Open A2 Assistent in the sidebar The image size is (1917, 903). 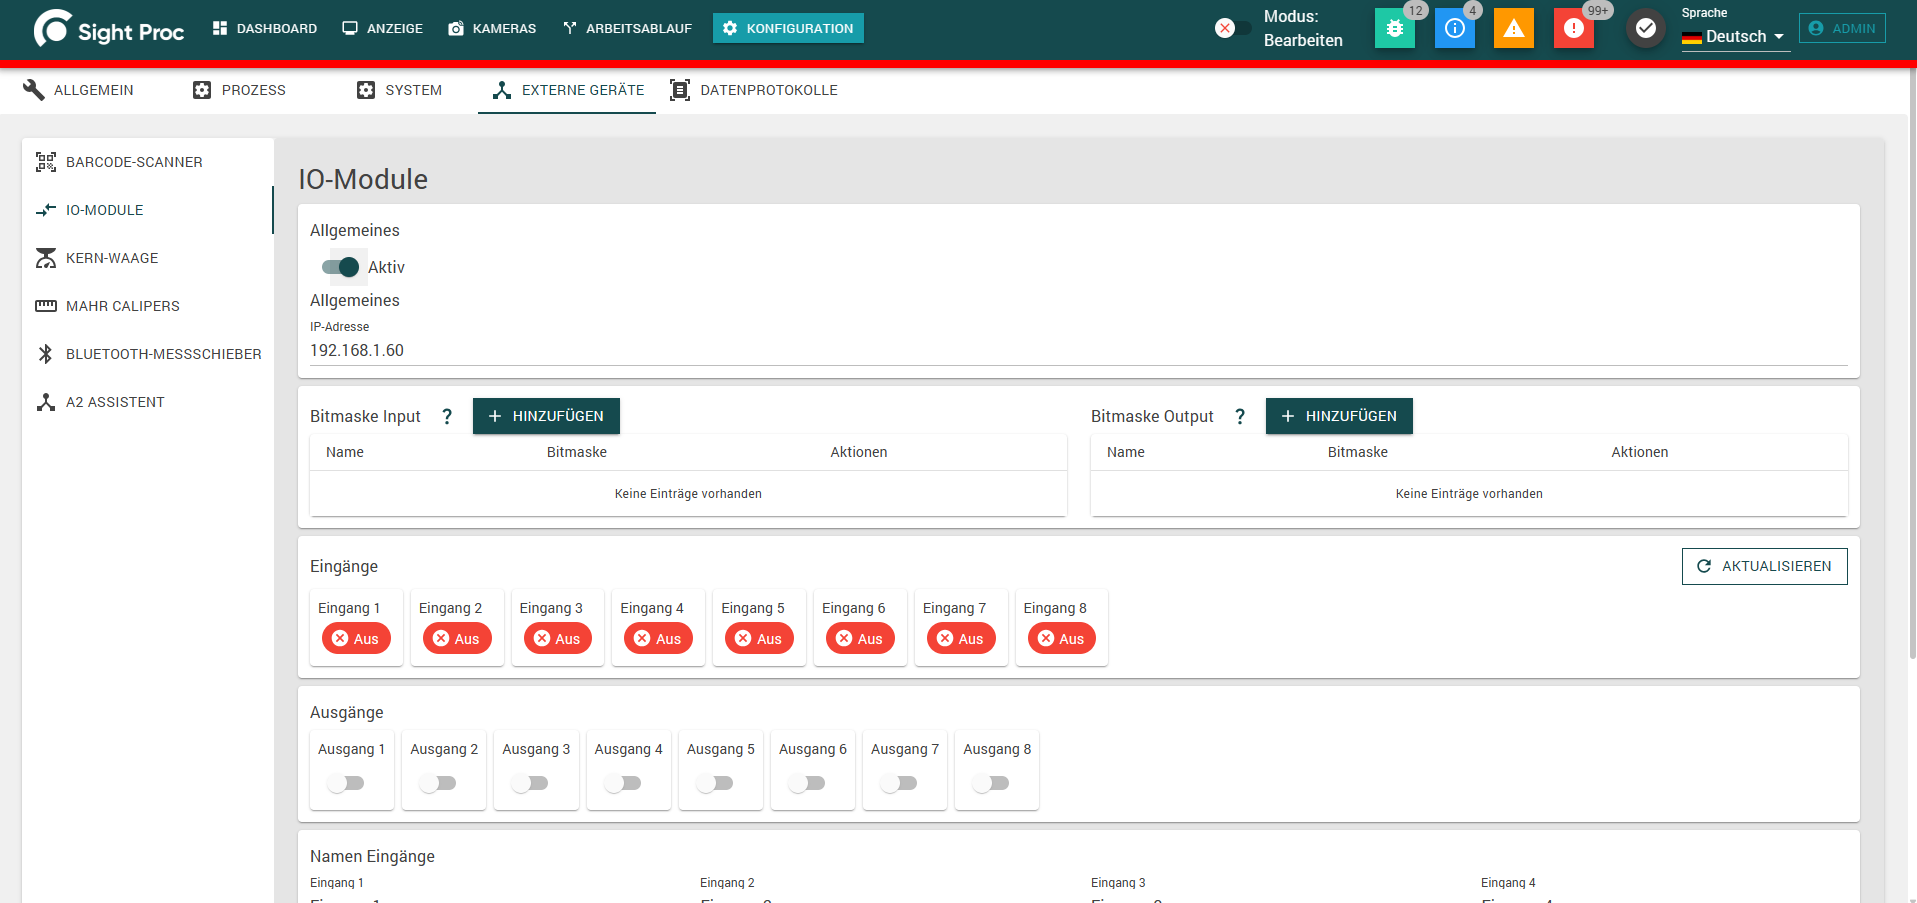coord(148,402)
